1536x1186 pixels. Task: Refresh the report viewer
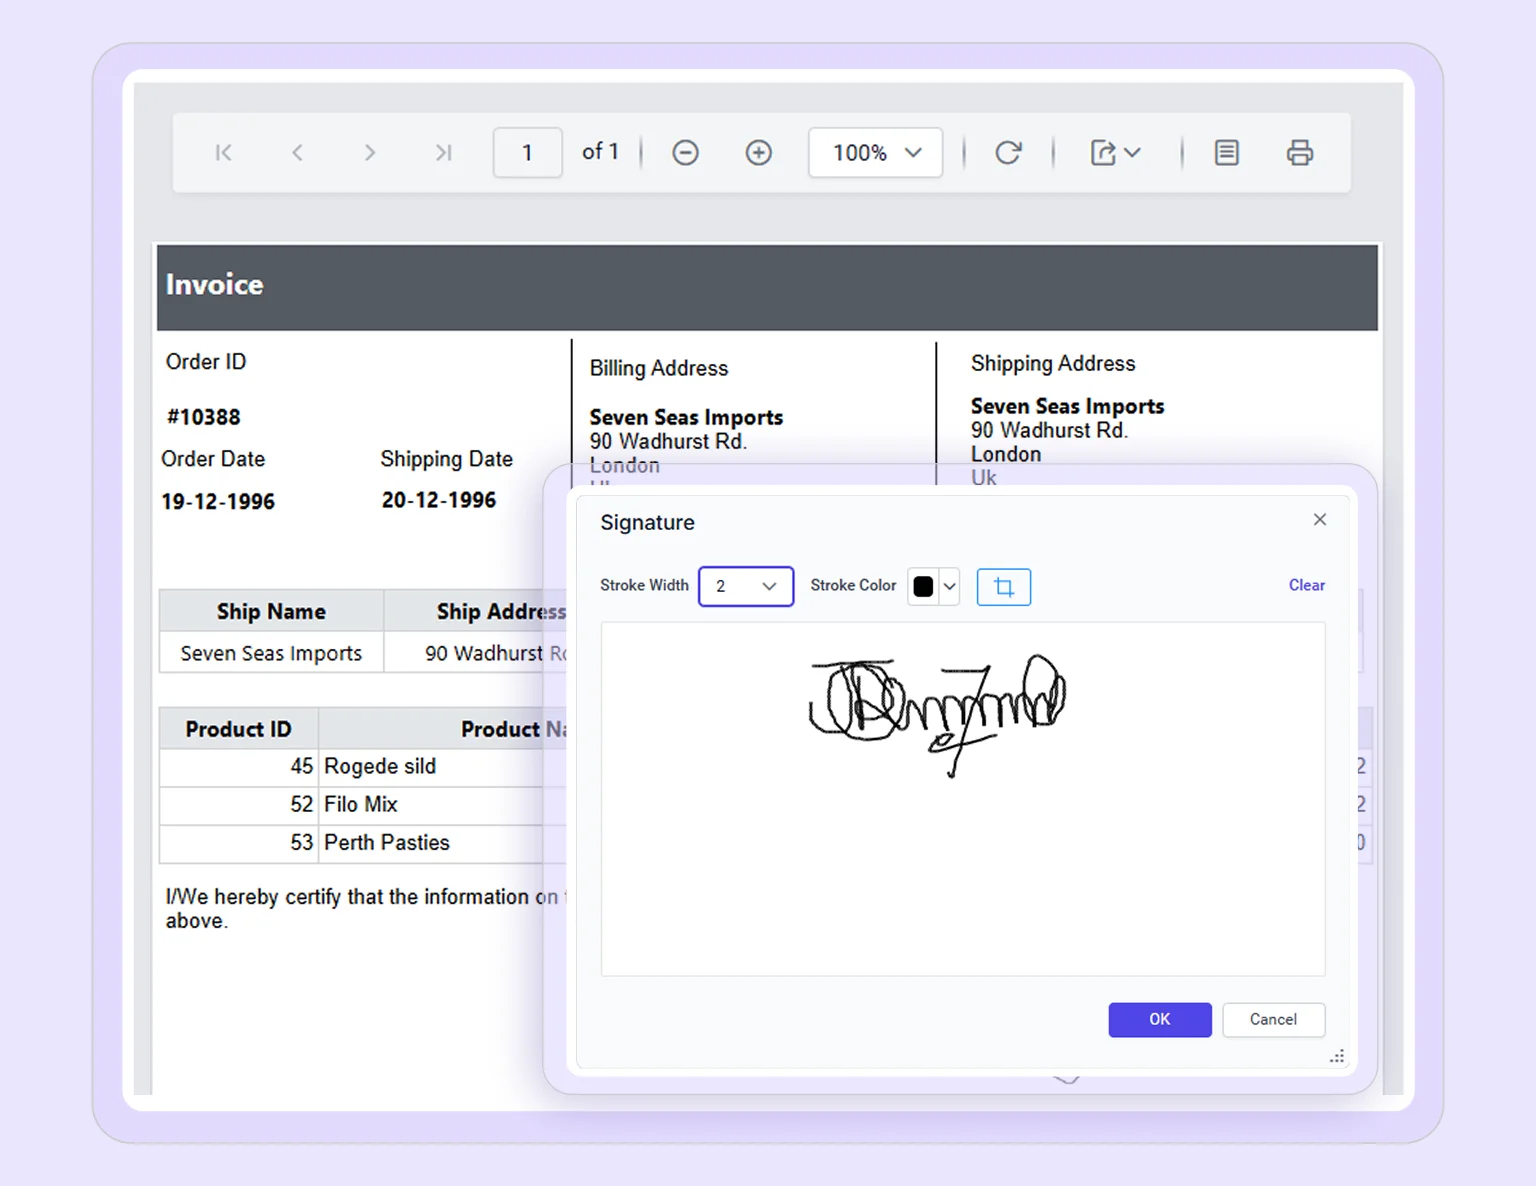(x=1009, y=152)
